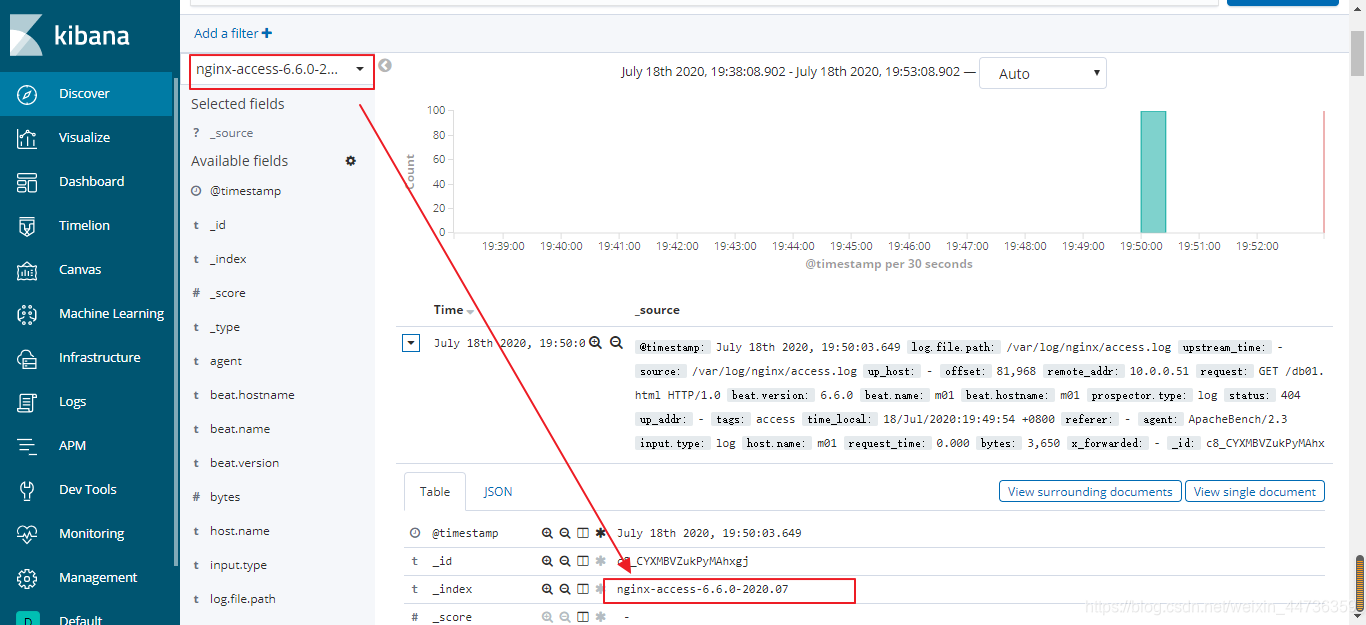This screenshot has height=625, width=1366.
Task: Sort by the Time column header
Action: (x=454, y=310)
